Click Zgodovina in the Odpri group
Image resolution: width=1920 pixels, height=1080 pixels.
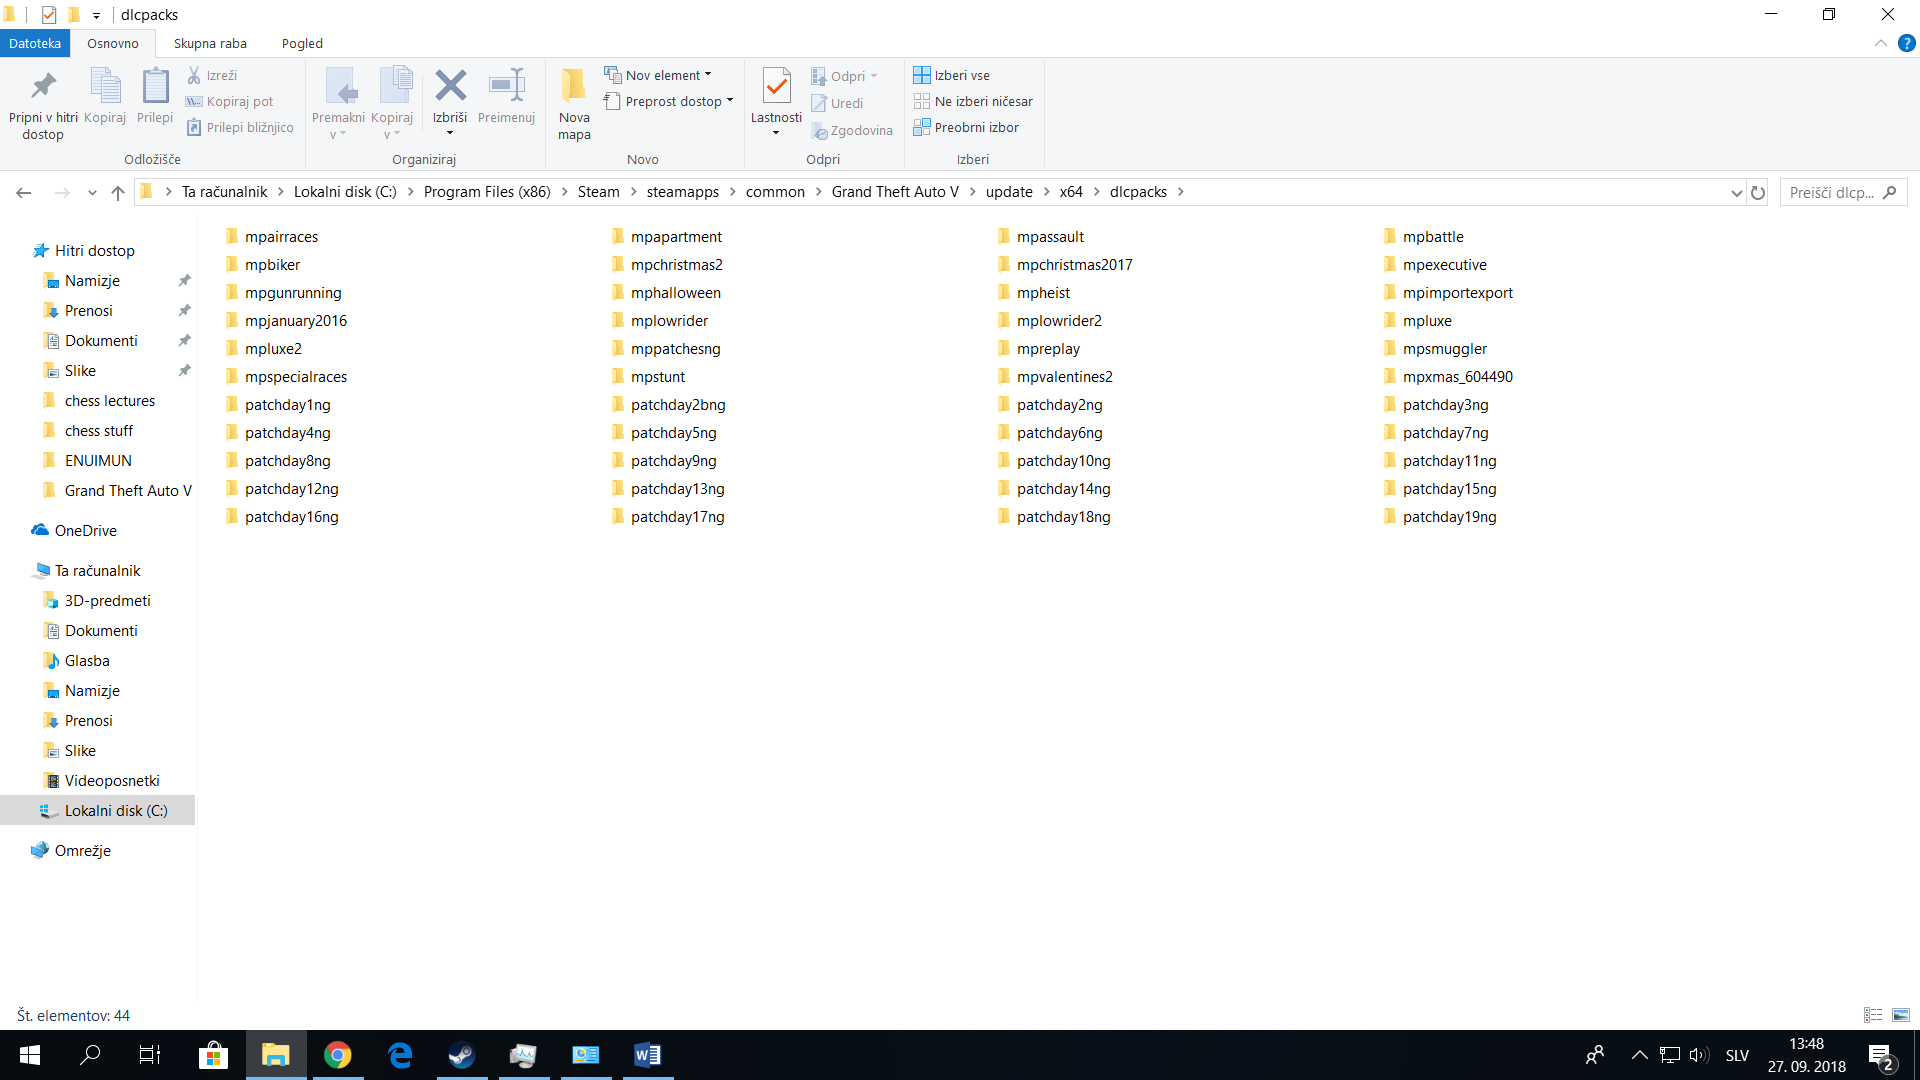[852, 130]
